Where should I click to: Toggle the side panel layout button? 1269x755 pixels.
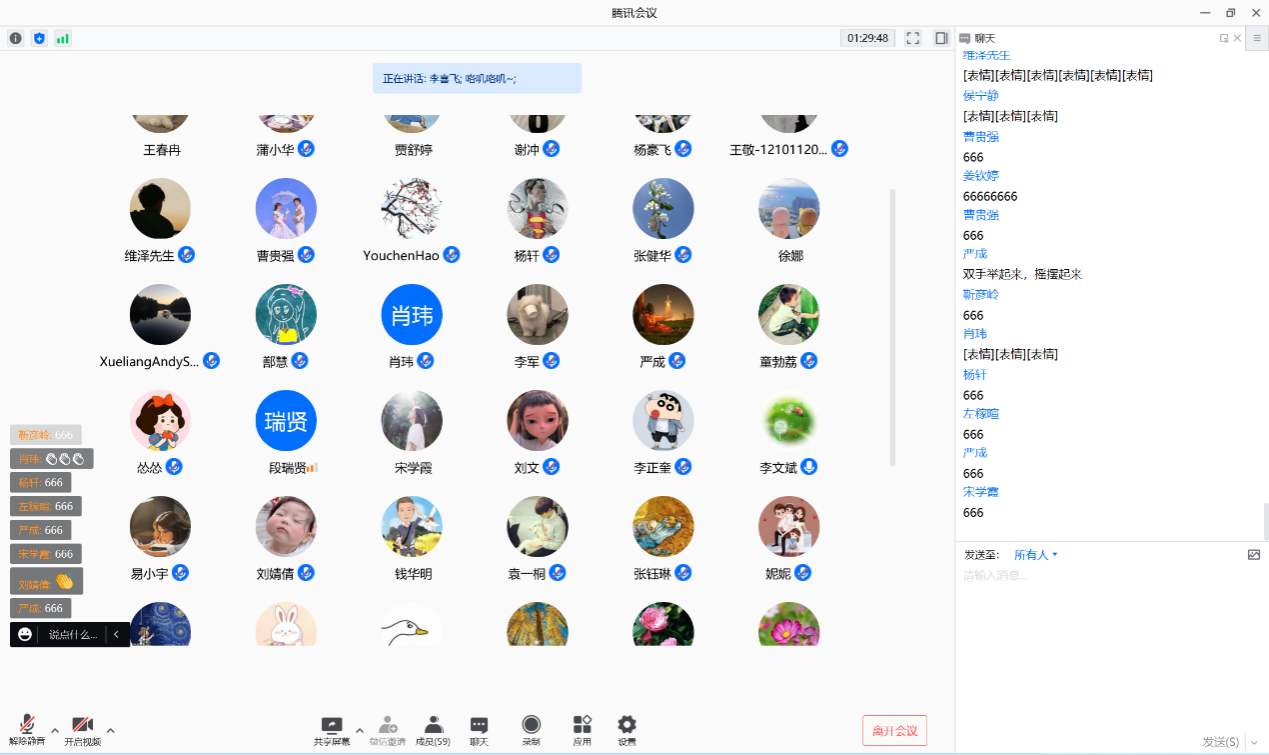(x=941, y=38)
